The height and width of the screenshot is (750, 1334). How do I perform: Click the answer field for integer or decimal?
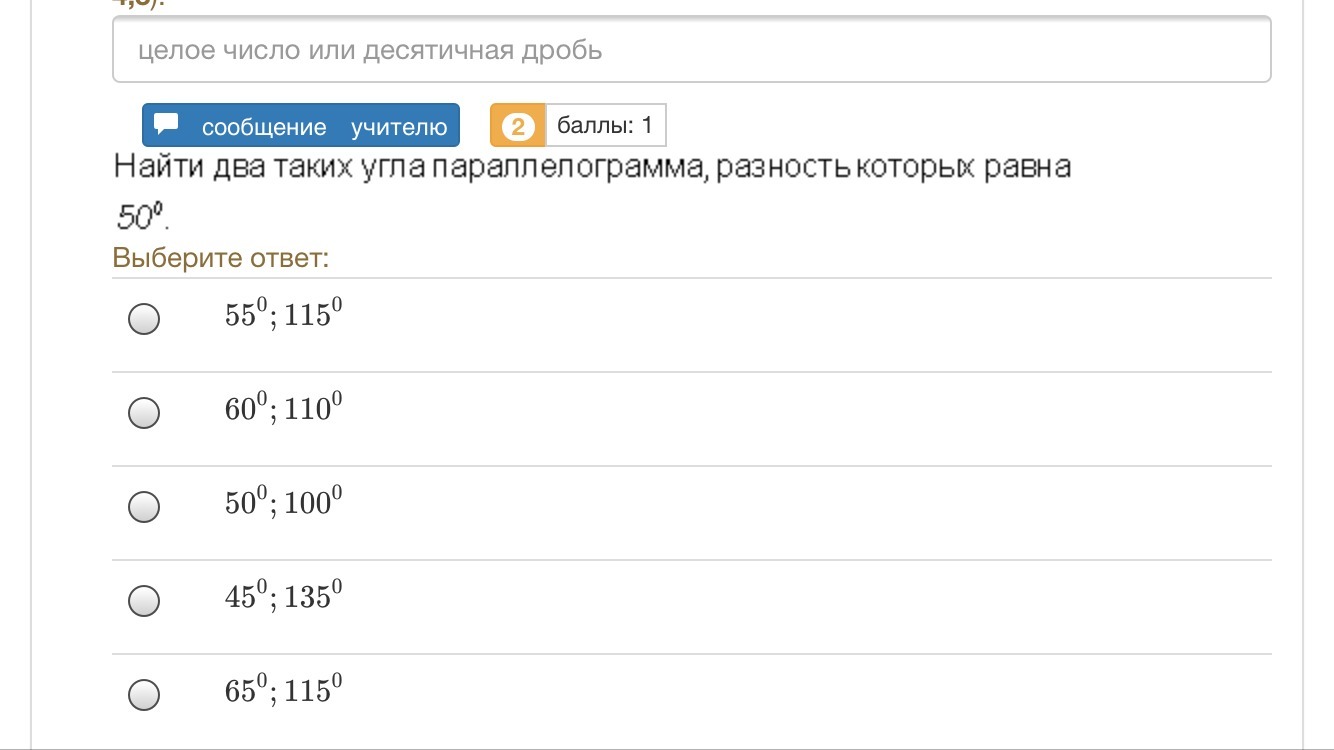point(691,49)
